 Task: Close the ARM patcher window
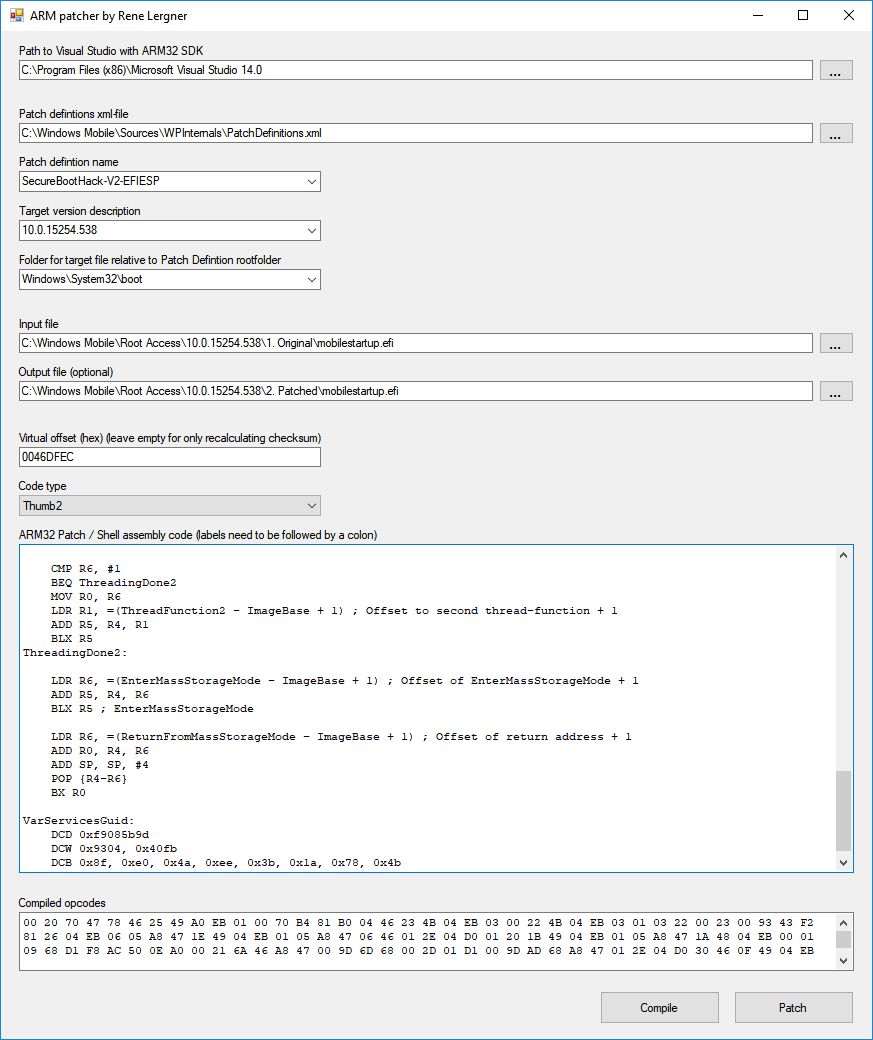[x=848, y=15]
